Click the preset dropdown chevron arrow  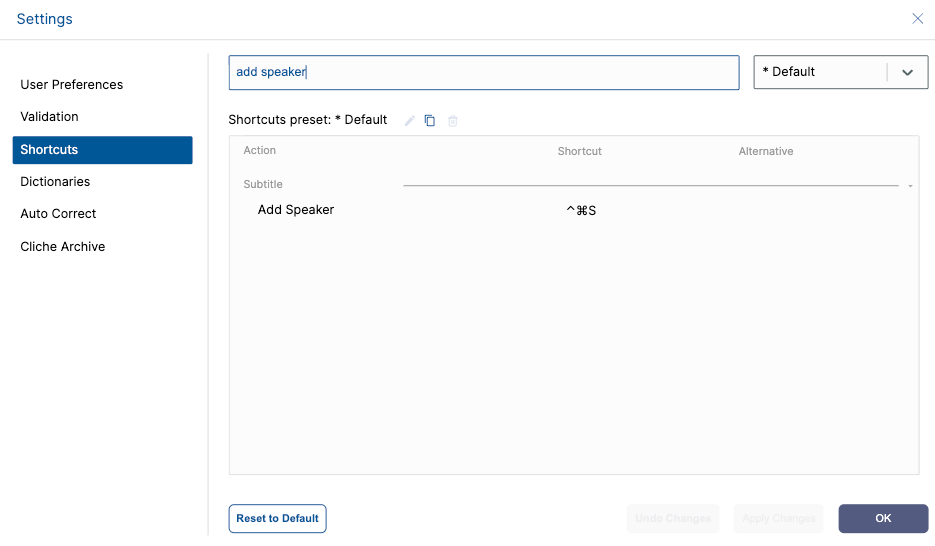pos(908,73)
